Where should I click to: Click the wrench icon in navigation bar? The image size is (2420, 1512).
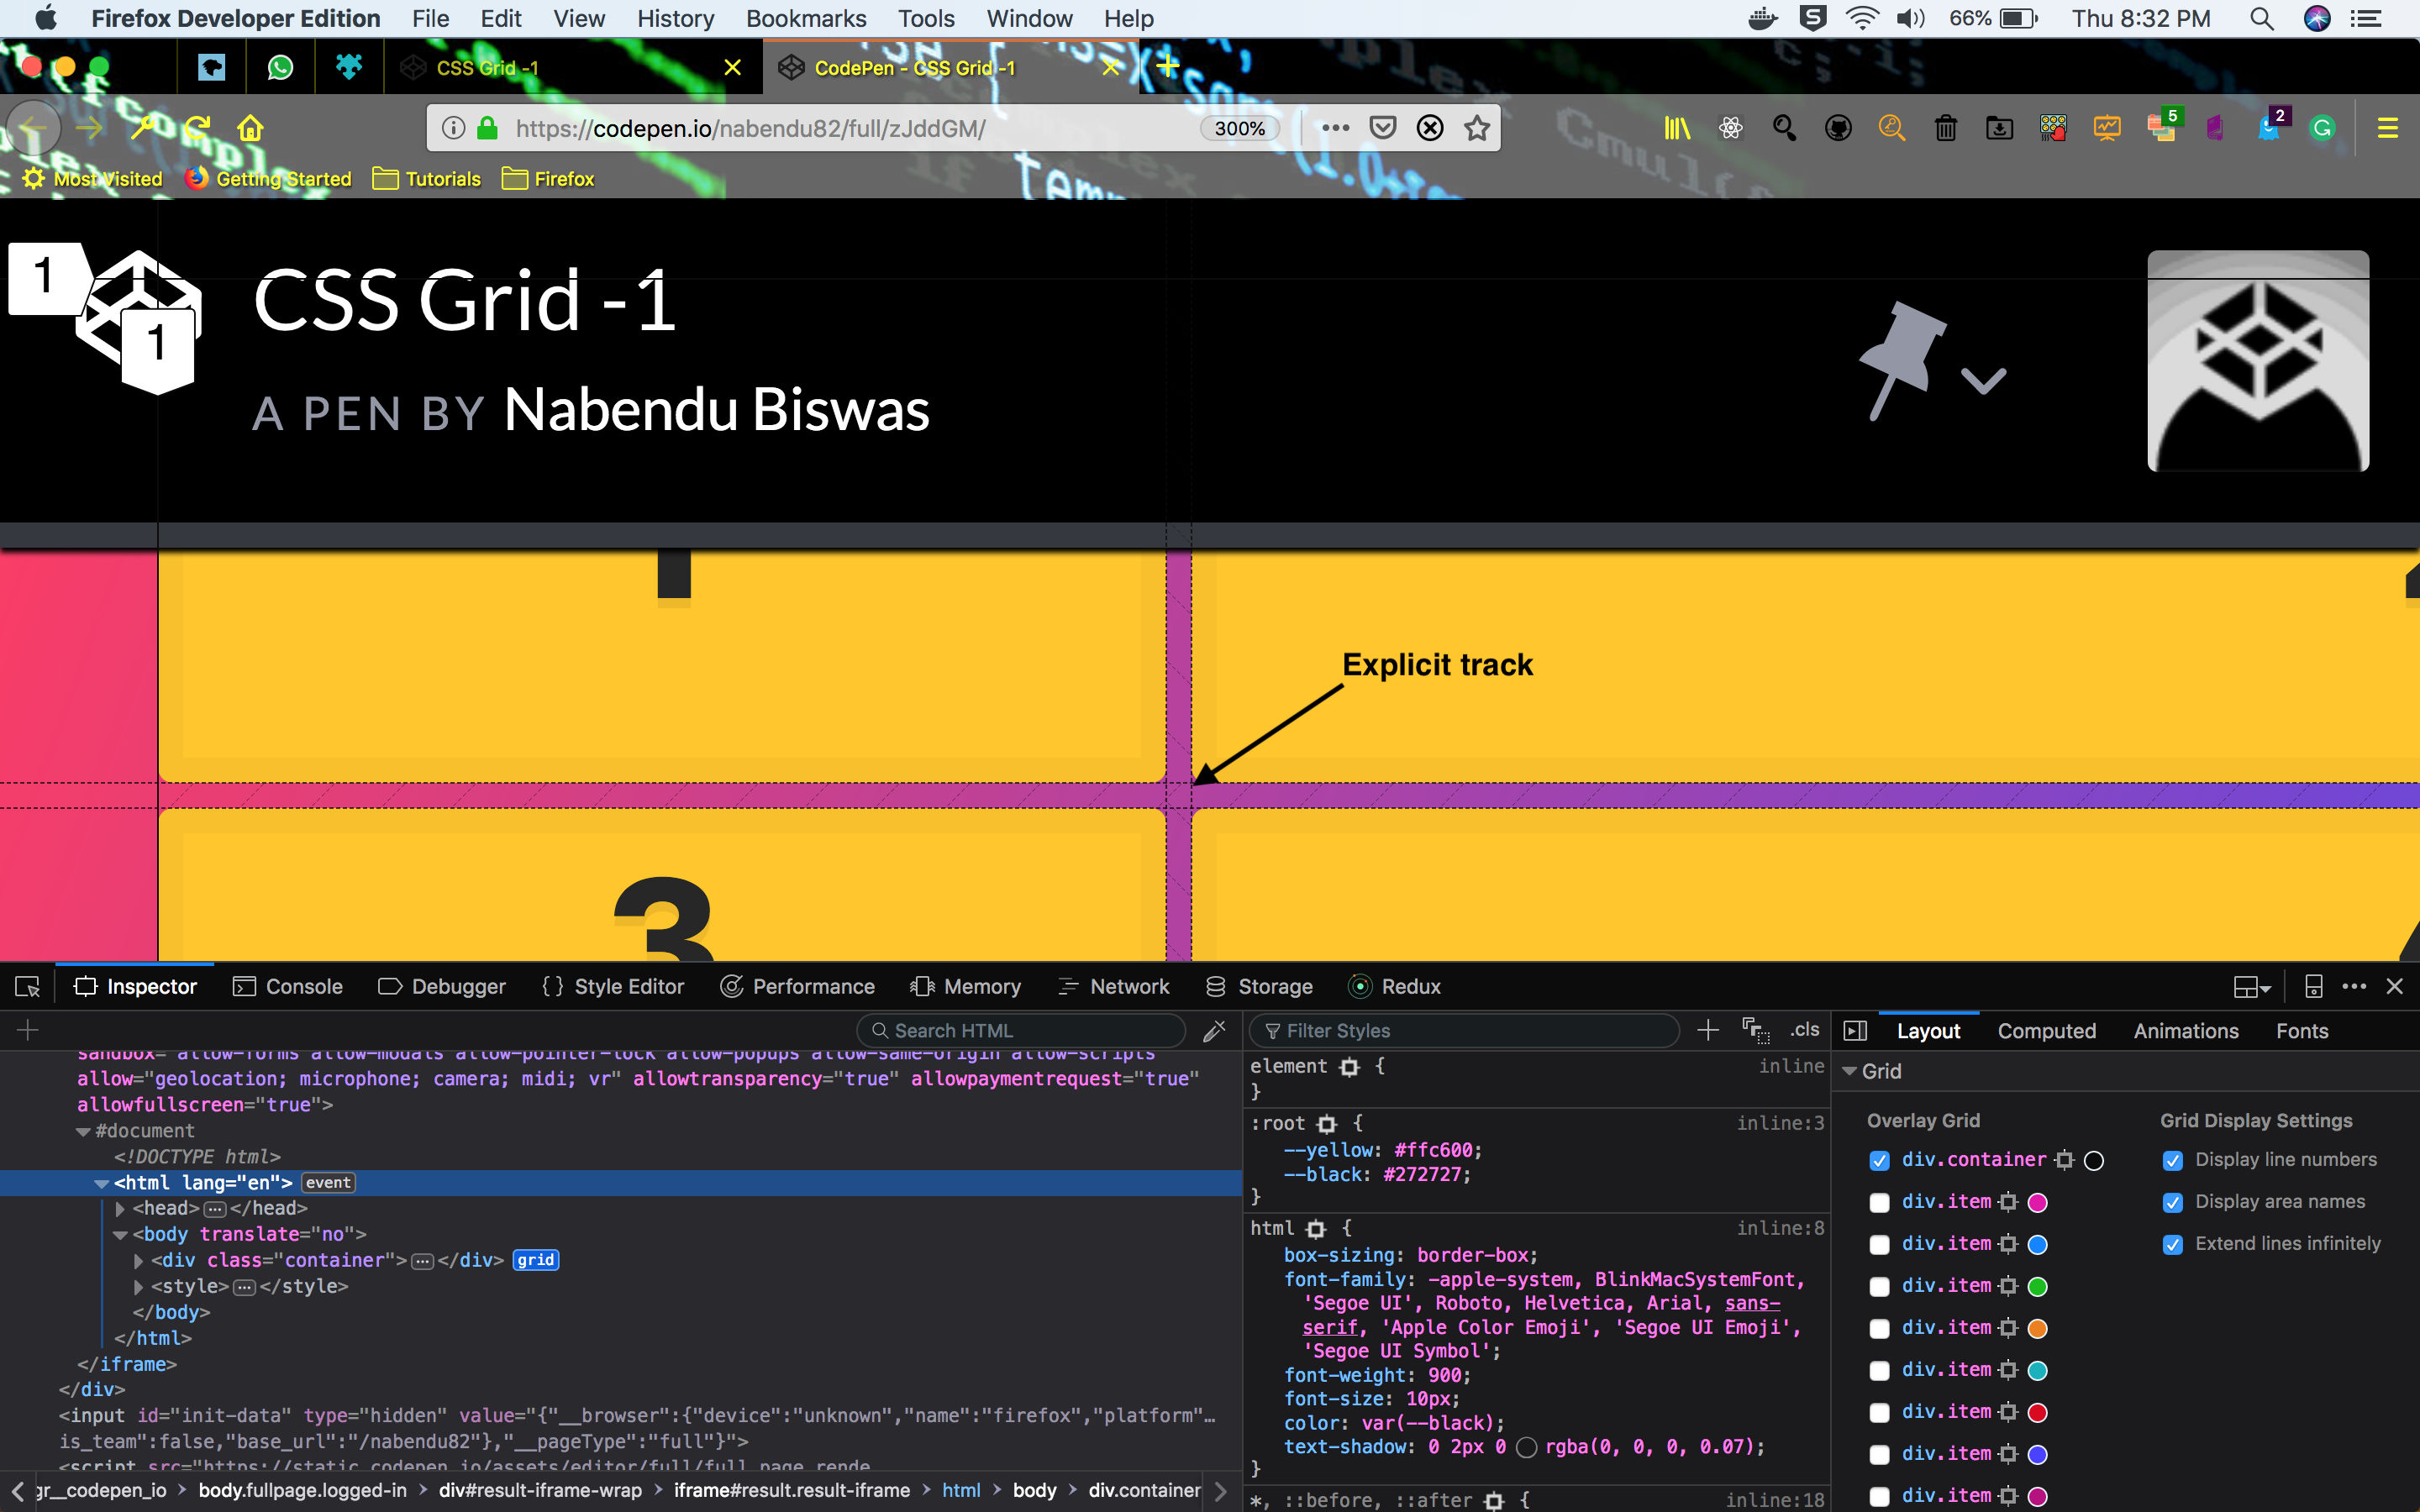coord(144,128)
